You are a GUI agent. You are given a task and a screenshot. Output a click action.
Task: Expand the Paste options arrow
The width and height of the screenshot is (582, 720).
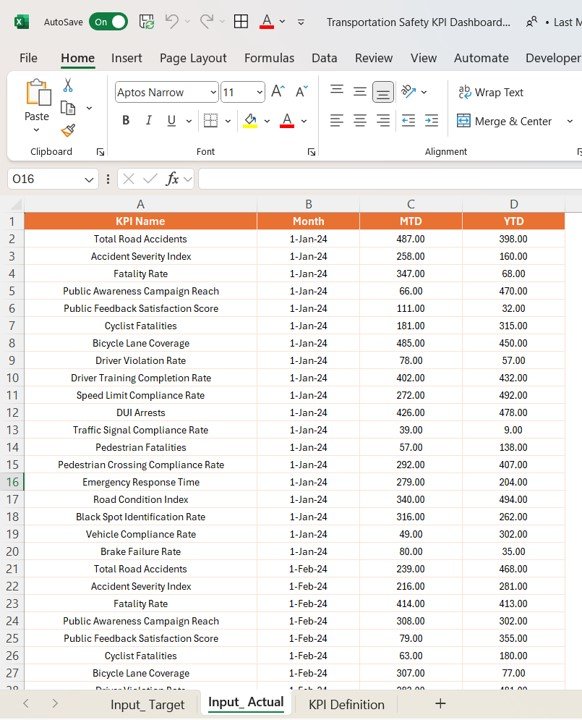pos(36,130)
